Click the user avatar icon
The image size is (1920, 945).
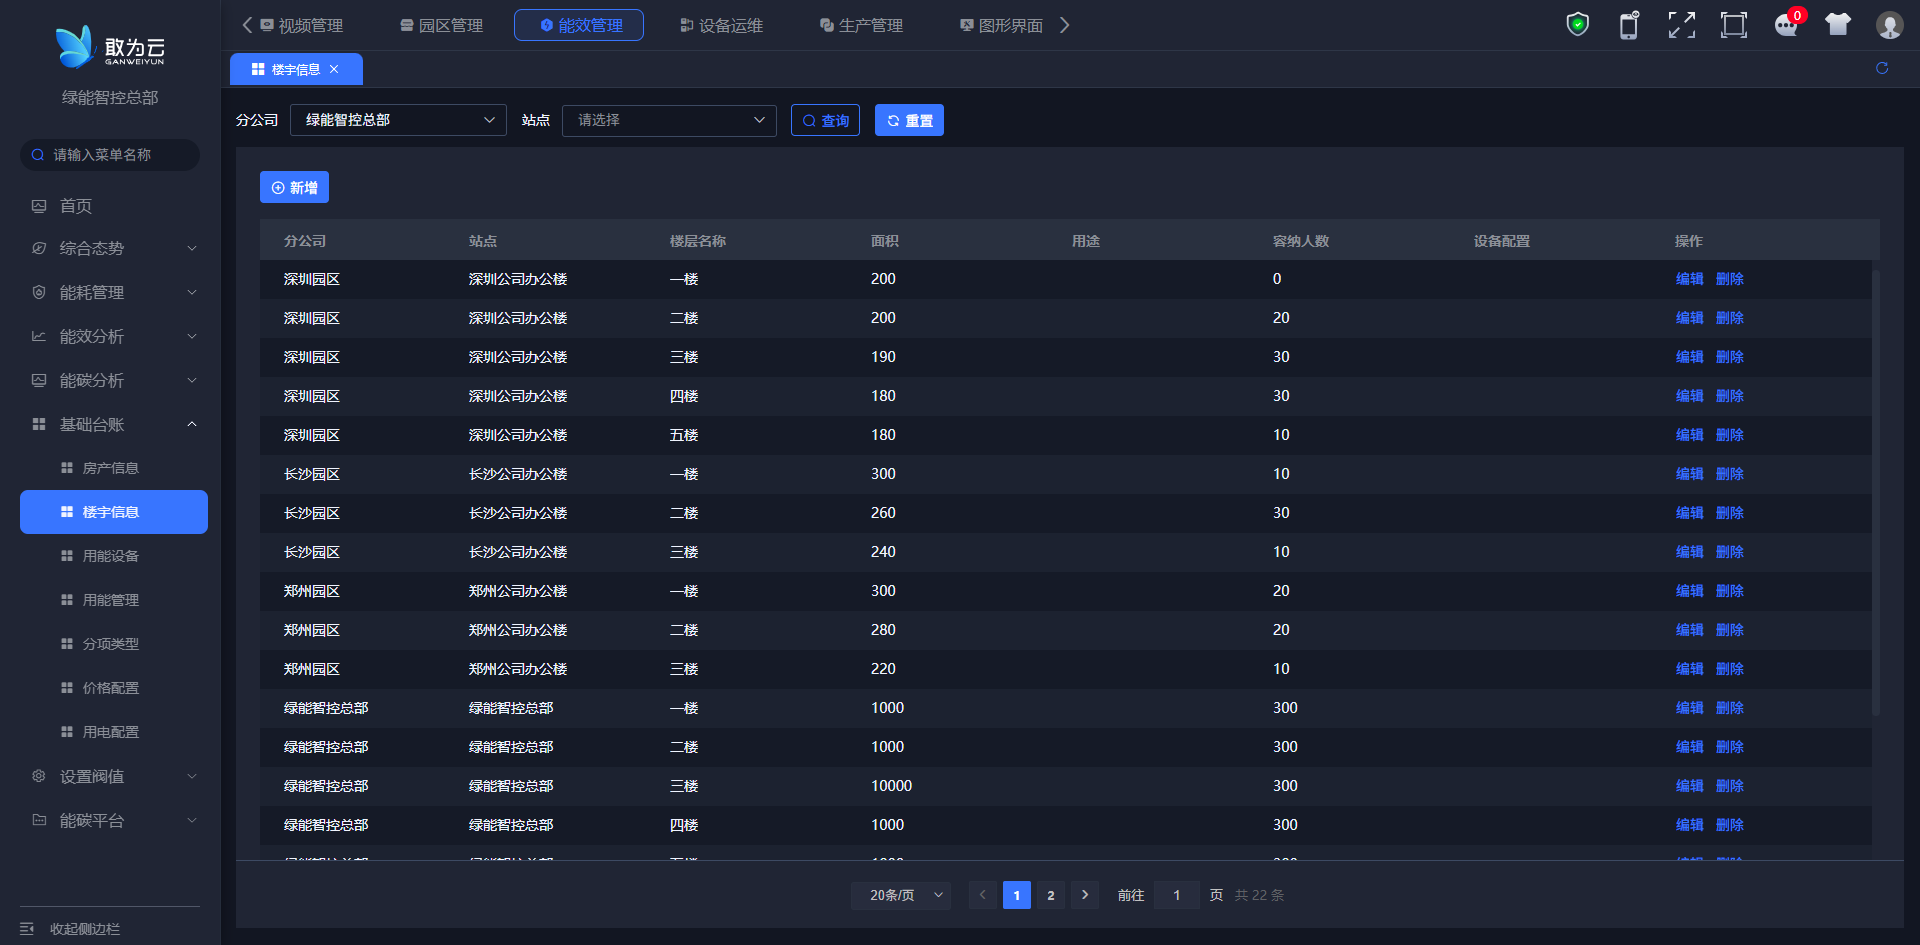pos(1889,25)
